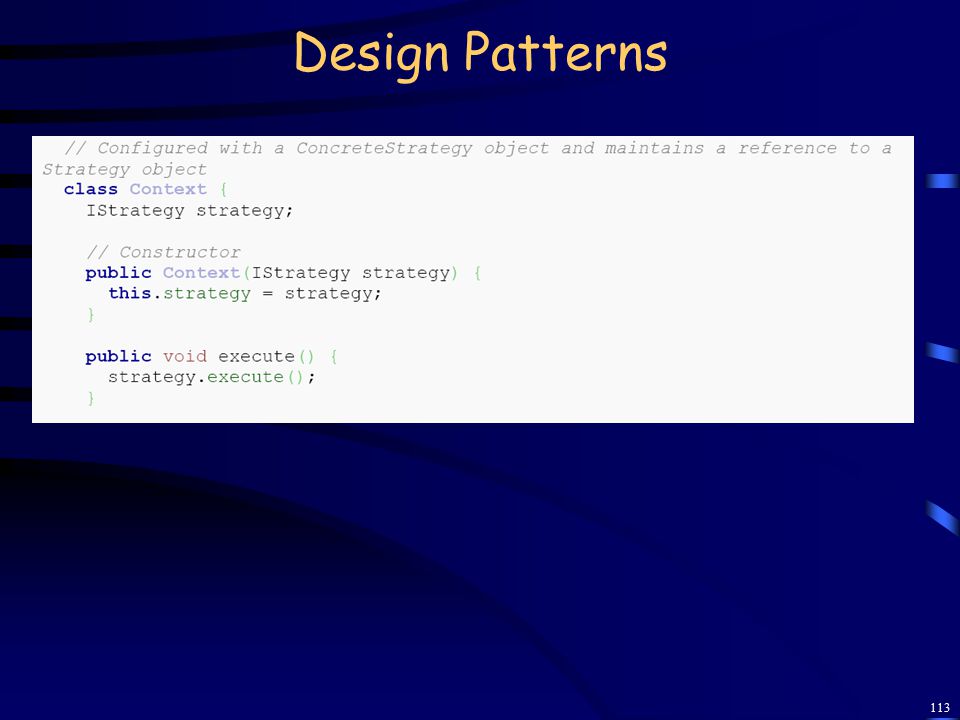960x720 pixels.
Task: Click the "strategy.execute();" call line
Action: coord(212,377)
